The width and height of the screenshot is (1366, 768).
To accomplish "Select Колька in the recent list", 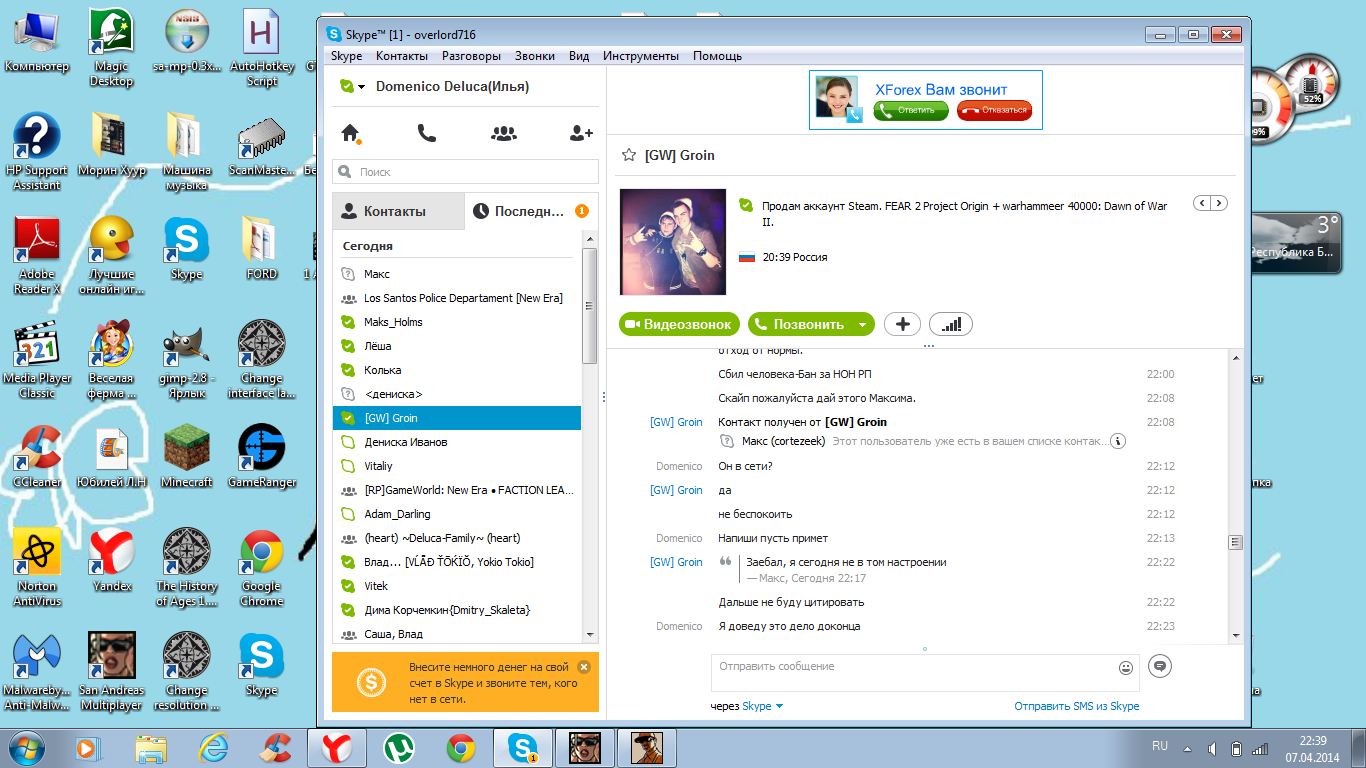I will pos(457,370).
